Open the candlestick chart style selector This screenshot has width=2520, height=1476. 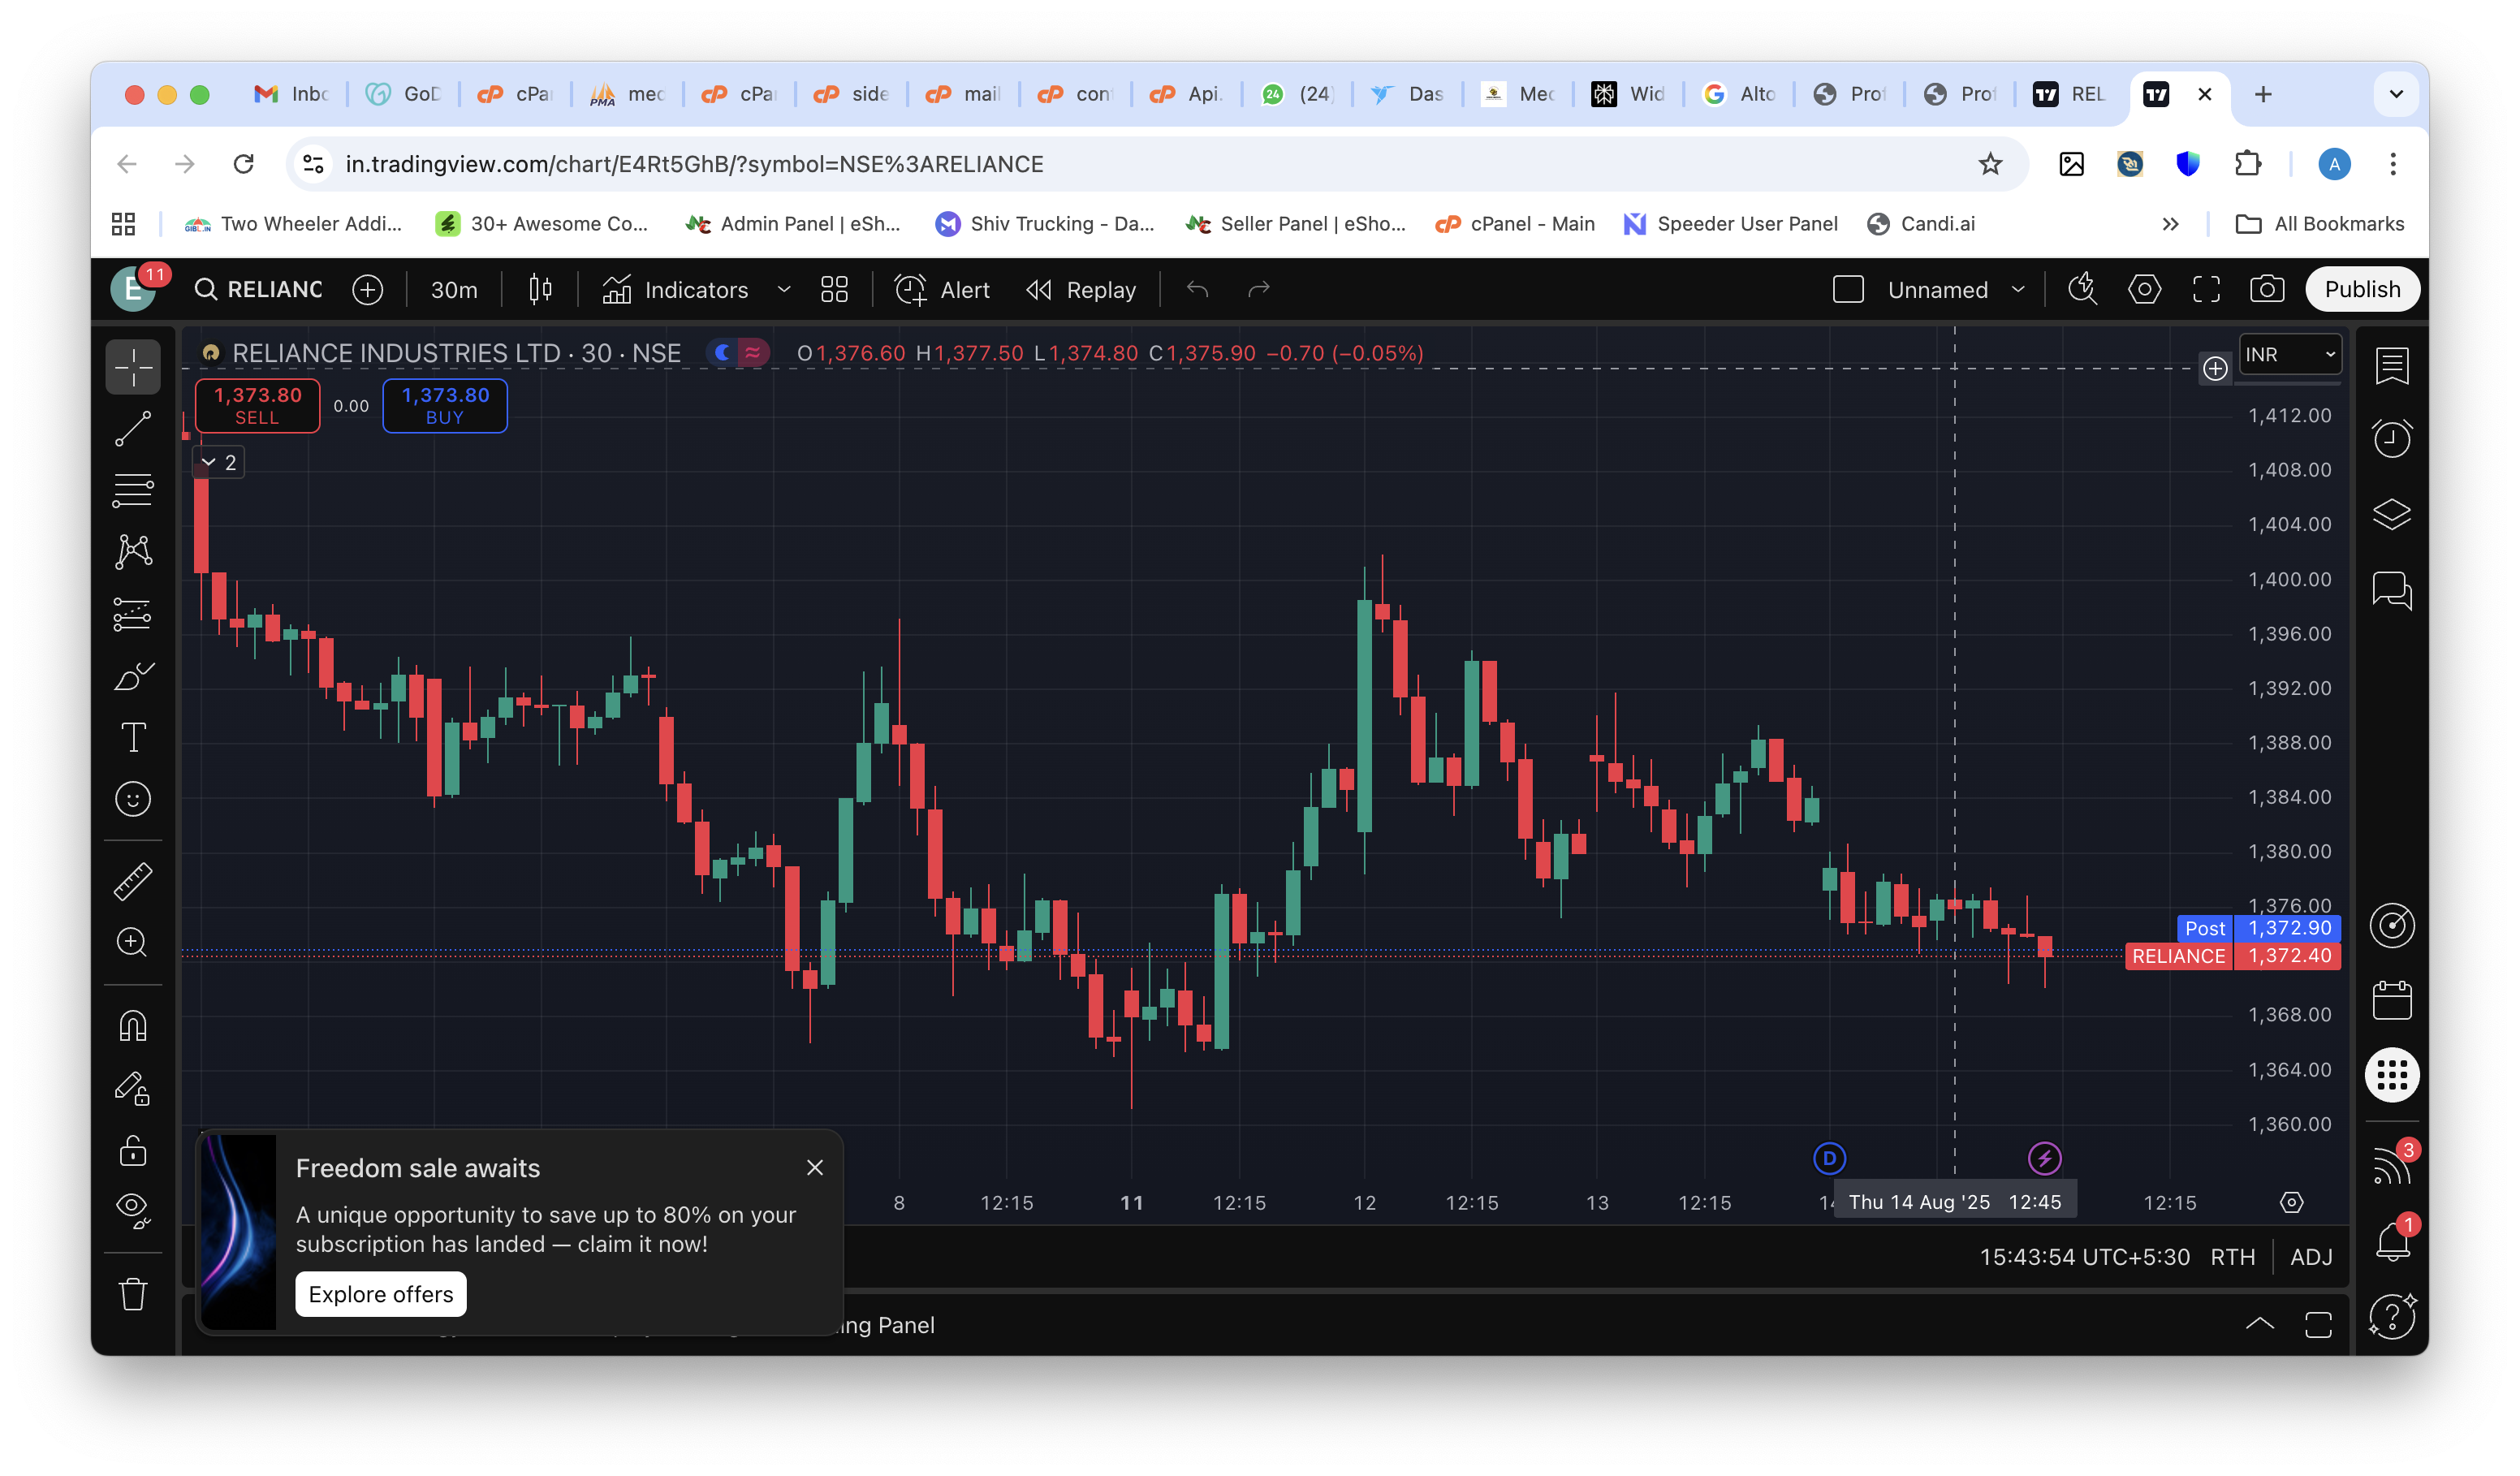(540, 290)
